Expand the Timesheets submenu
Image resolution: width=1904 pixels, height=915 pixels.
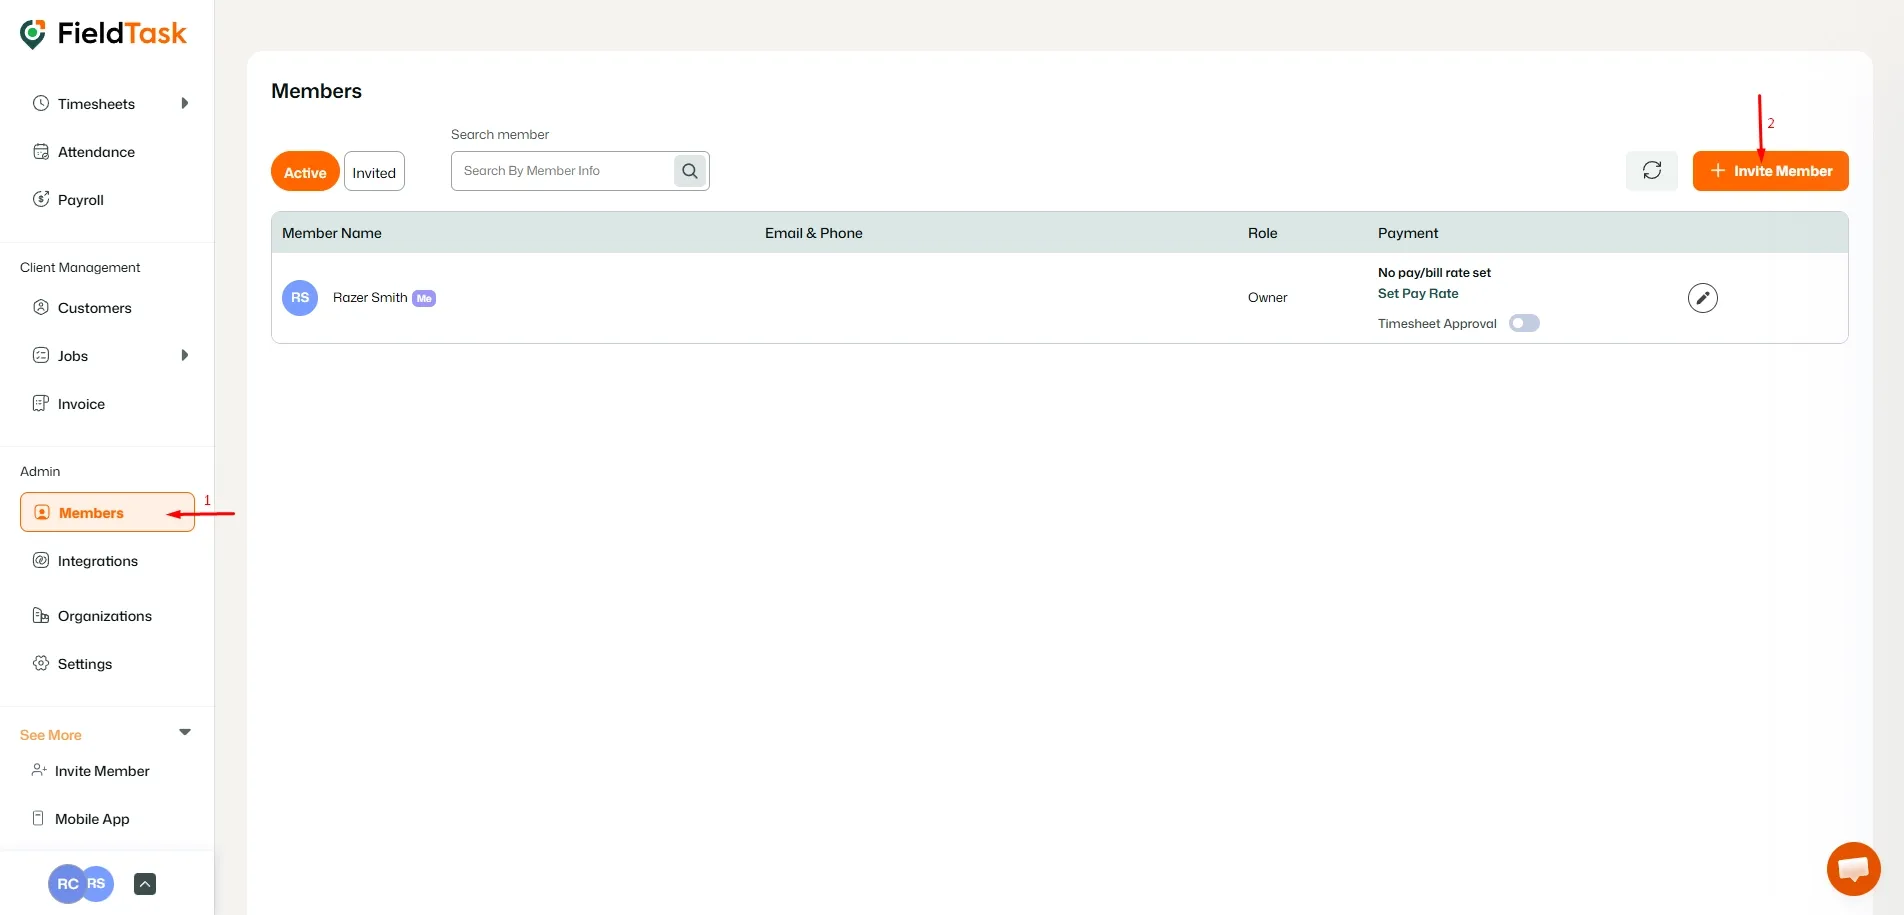(x=183, y=103)
